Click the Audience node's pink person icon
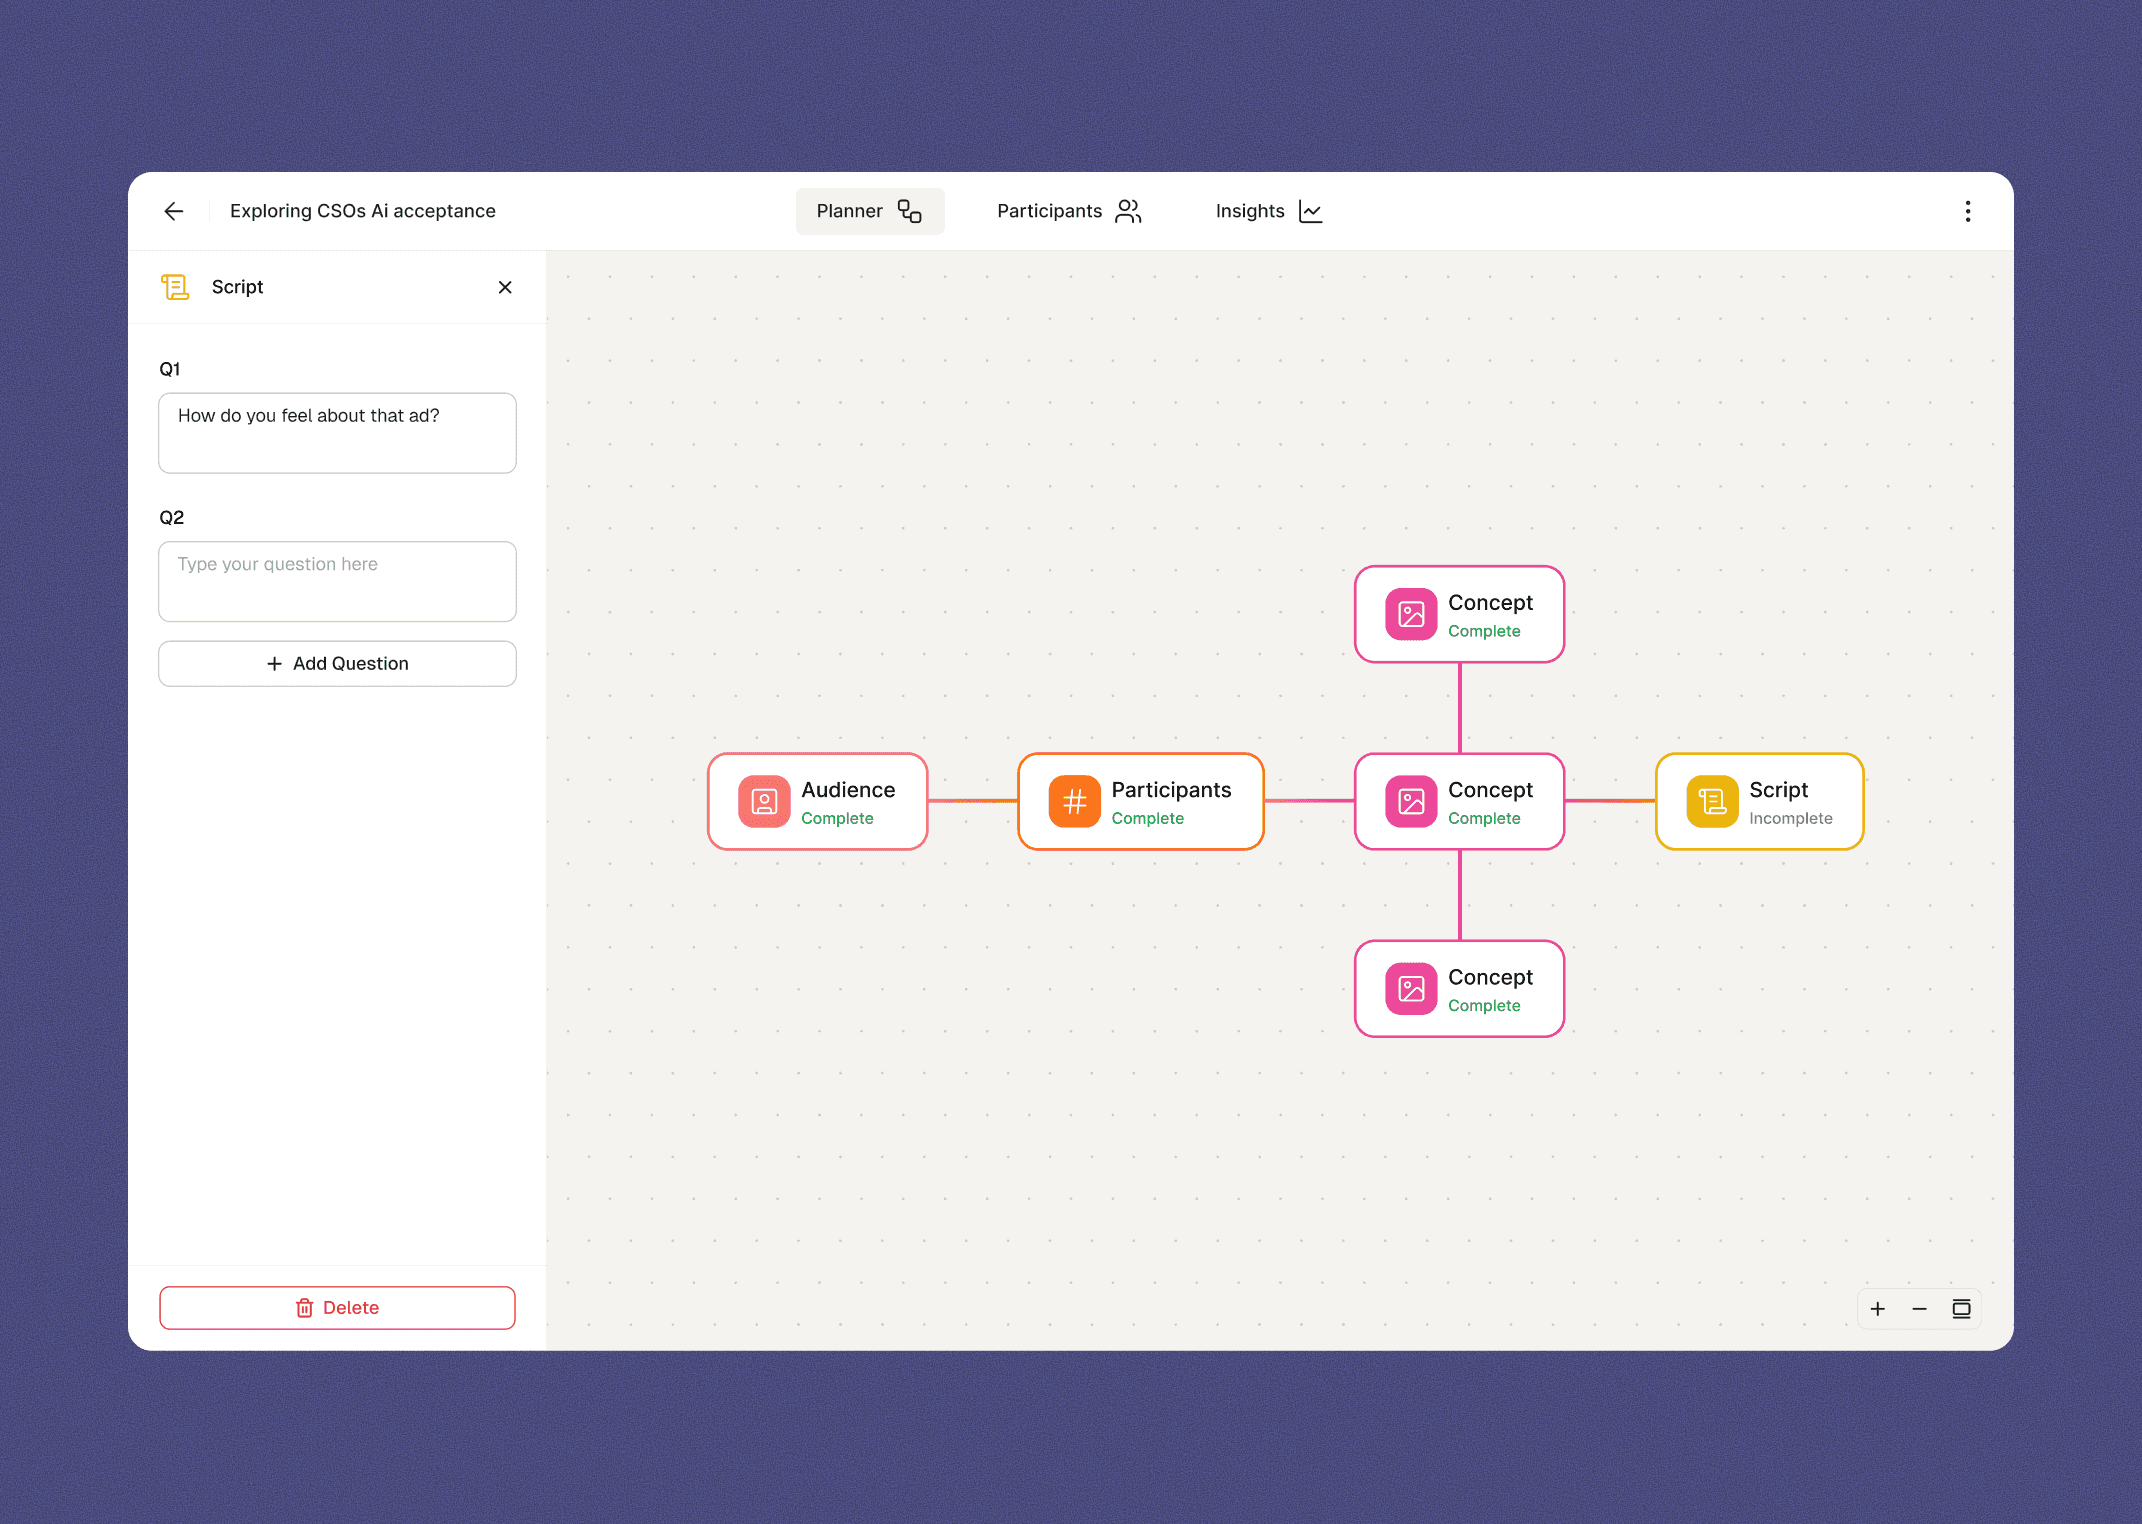Image resolution: width=2142 pixels, height=1524 pixels. [x=764, y=802]
